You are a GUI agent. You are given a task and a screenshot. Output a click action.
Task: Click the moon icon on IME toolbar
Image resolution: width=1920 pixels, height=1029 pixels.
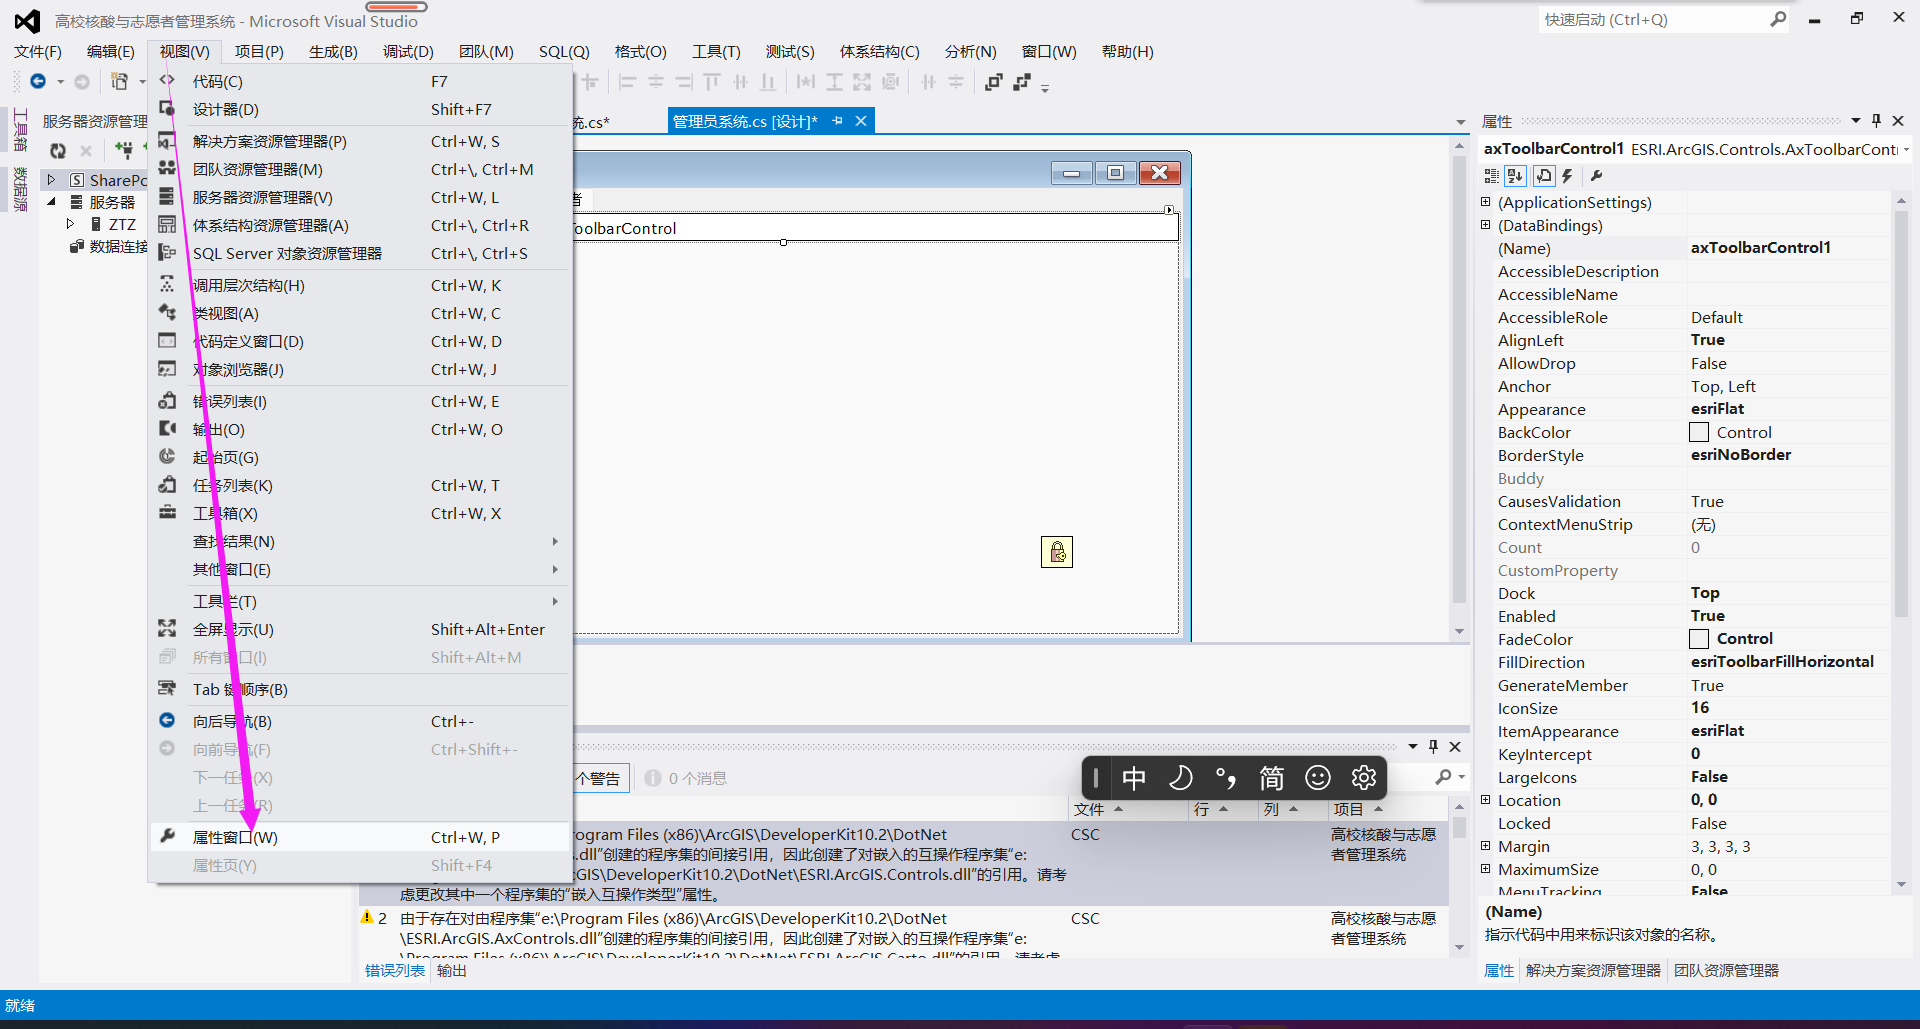[x=1180, y=778]
